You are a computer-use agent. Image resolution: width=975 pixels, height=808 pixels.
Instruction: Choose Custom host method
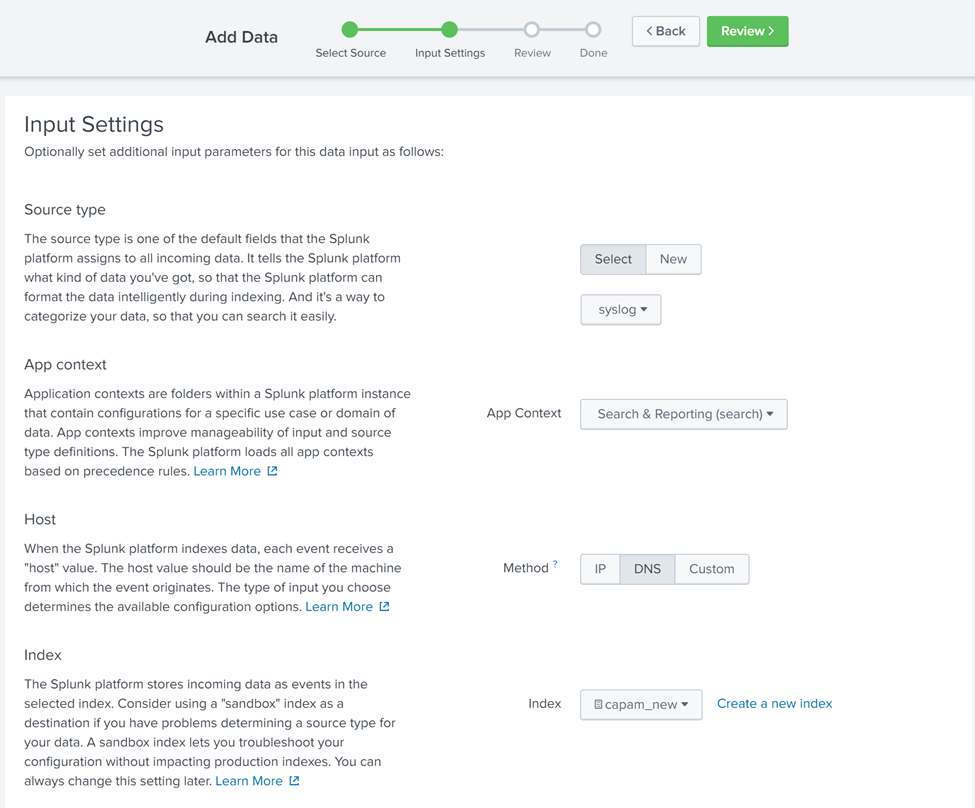point(712,569)
